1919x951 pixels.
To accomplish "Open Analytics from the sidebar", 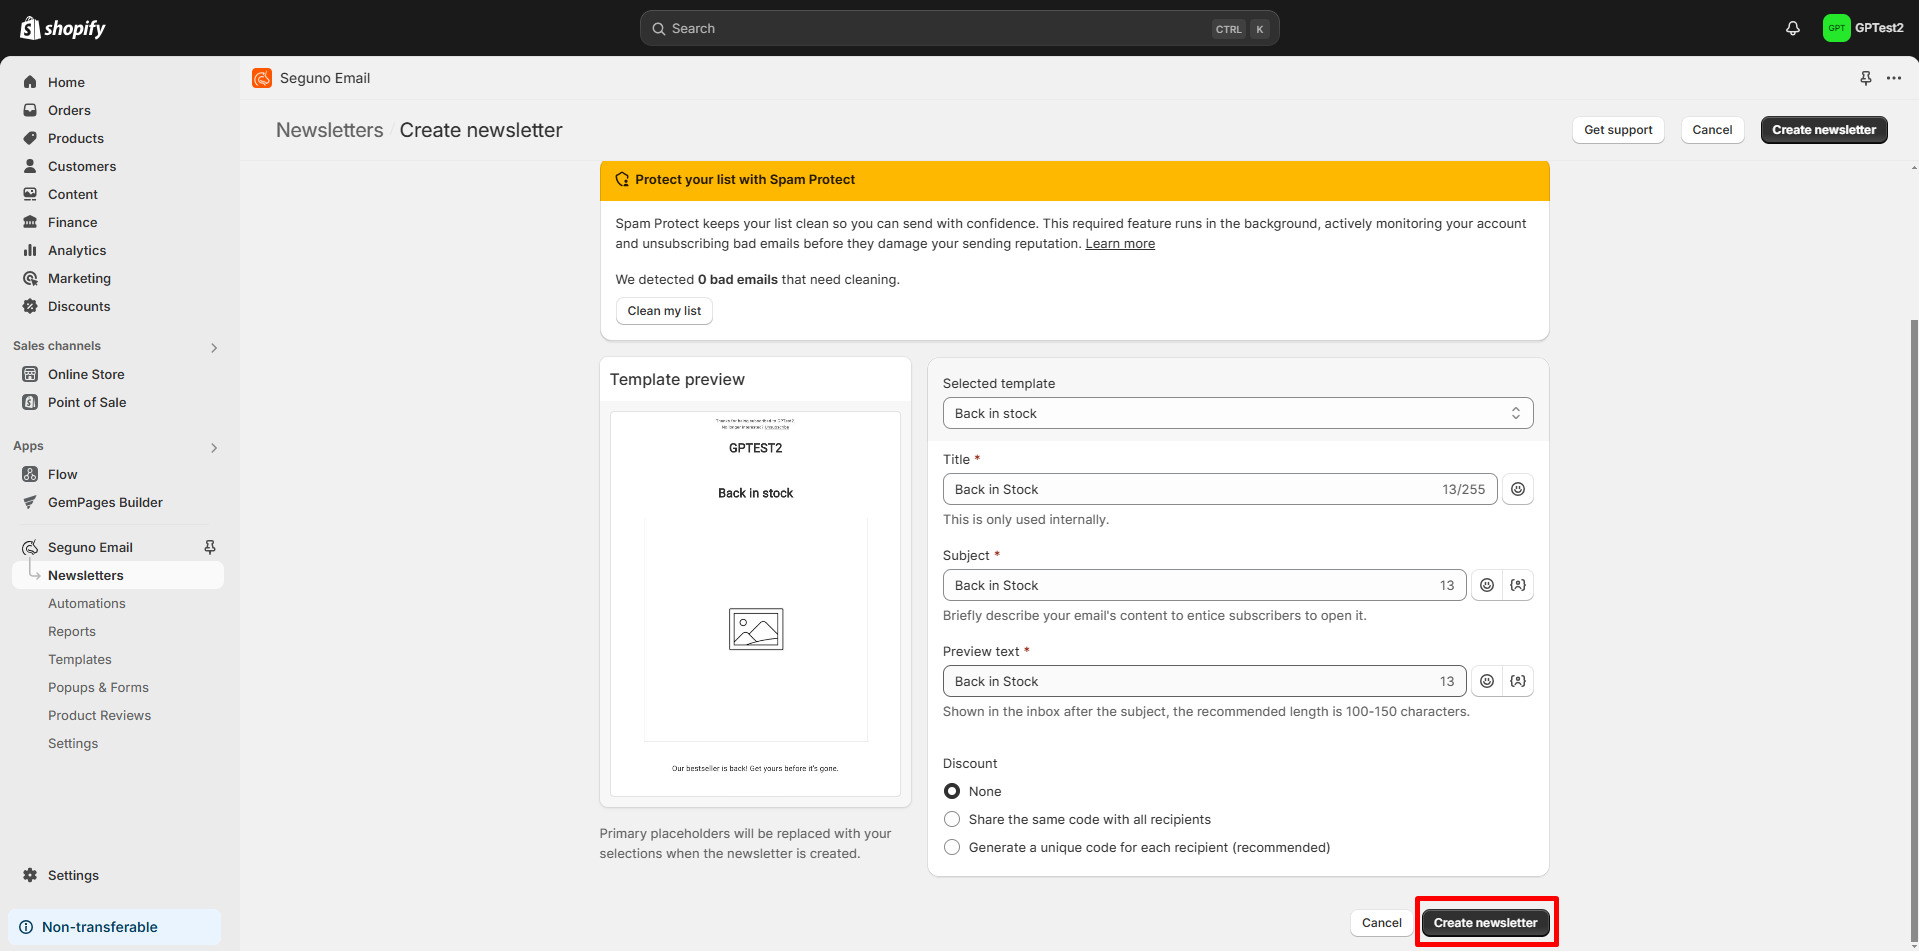I will pyautogui.click(x=77, y=250).
